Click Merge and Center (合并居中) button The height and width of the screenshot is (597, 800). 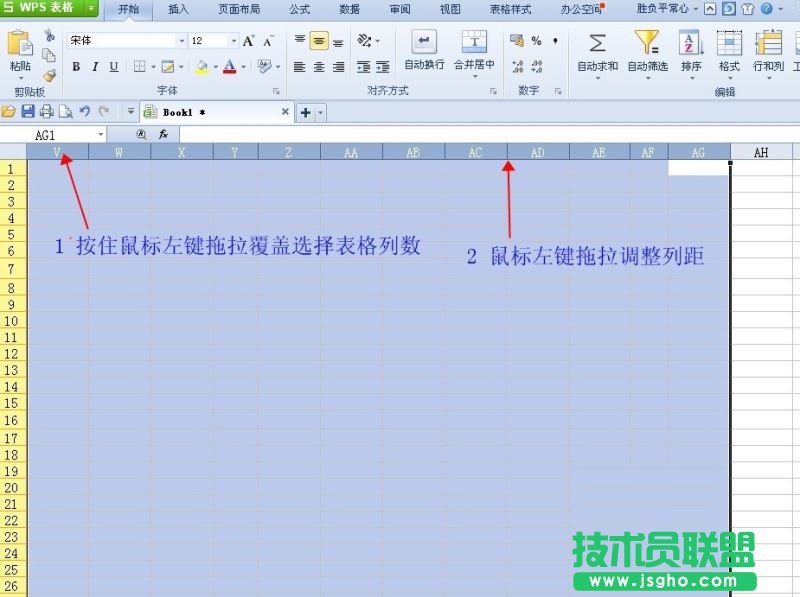[x=474, y=53]
